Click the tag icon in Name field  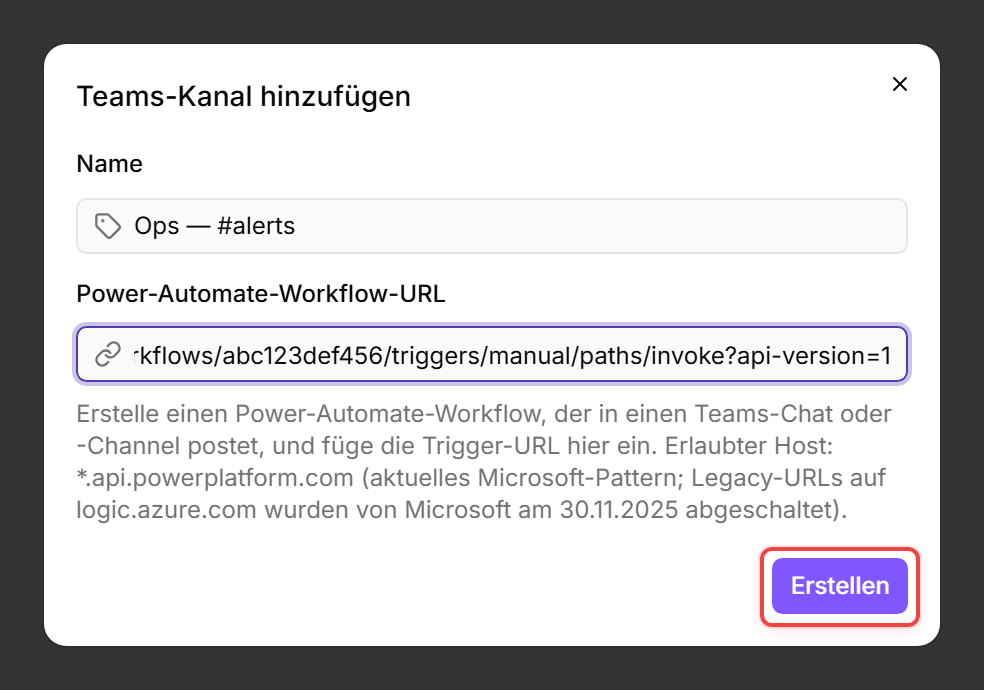tap(108, 226)
